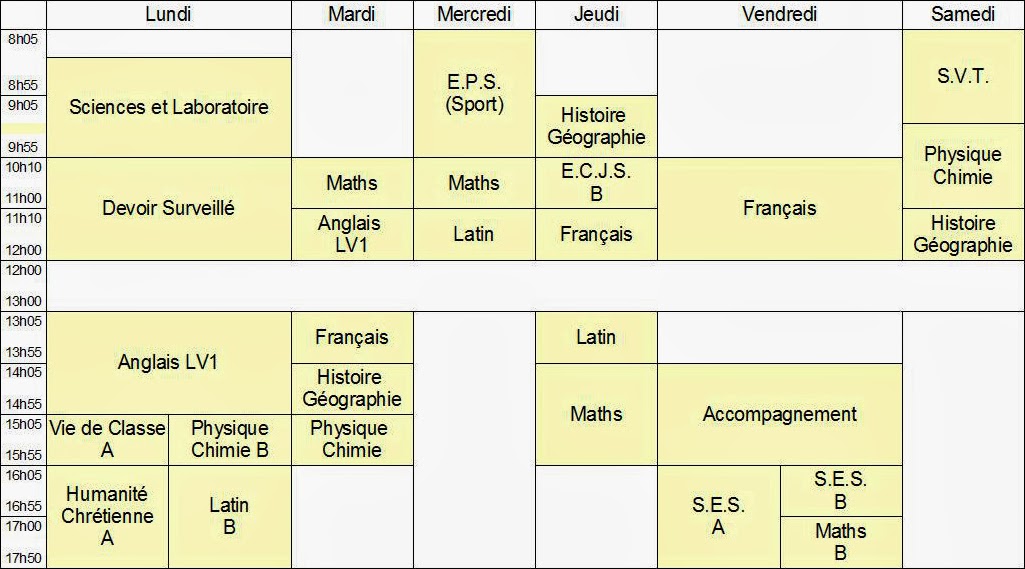
Task: Select the S.V.T. class on Samedi
Action: [963, 76]
